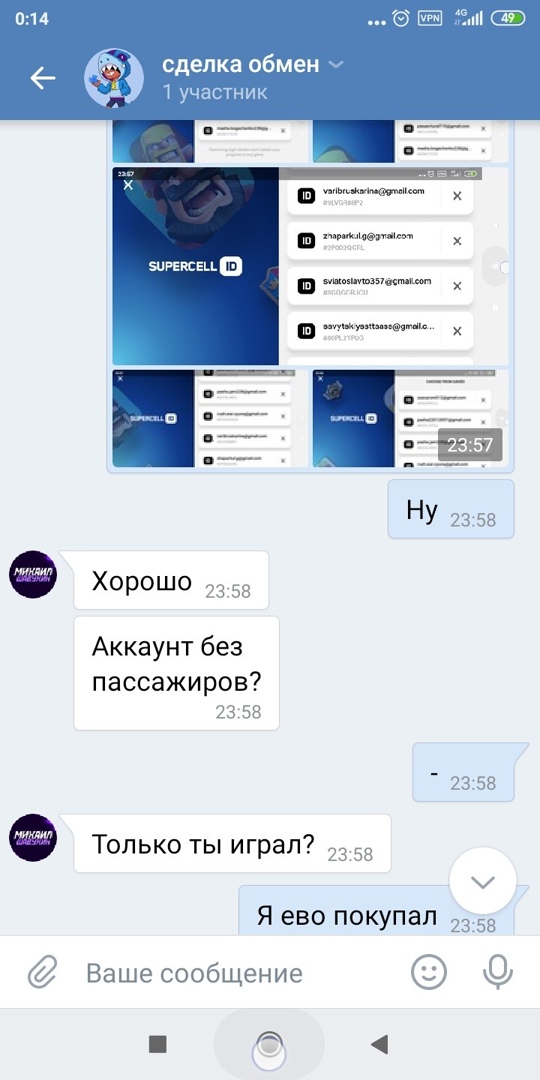This screenshot has width=540, height=1080.
Task: Tap sender avatar next to Только ты играл
Action: tap(33, 838)
